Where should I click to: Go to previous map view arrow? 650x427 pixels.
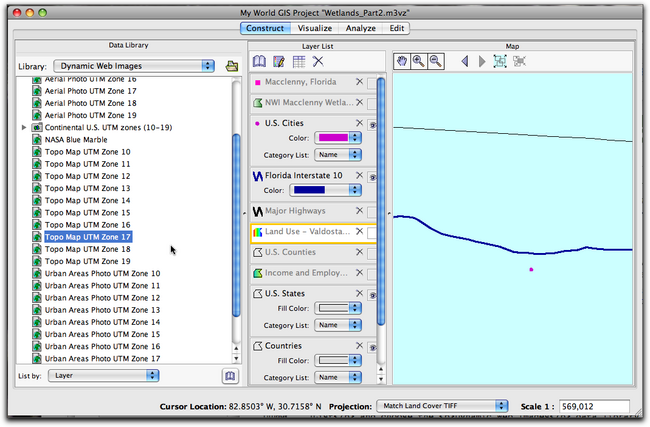click(x=465, y=62)
